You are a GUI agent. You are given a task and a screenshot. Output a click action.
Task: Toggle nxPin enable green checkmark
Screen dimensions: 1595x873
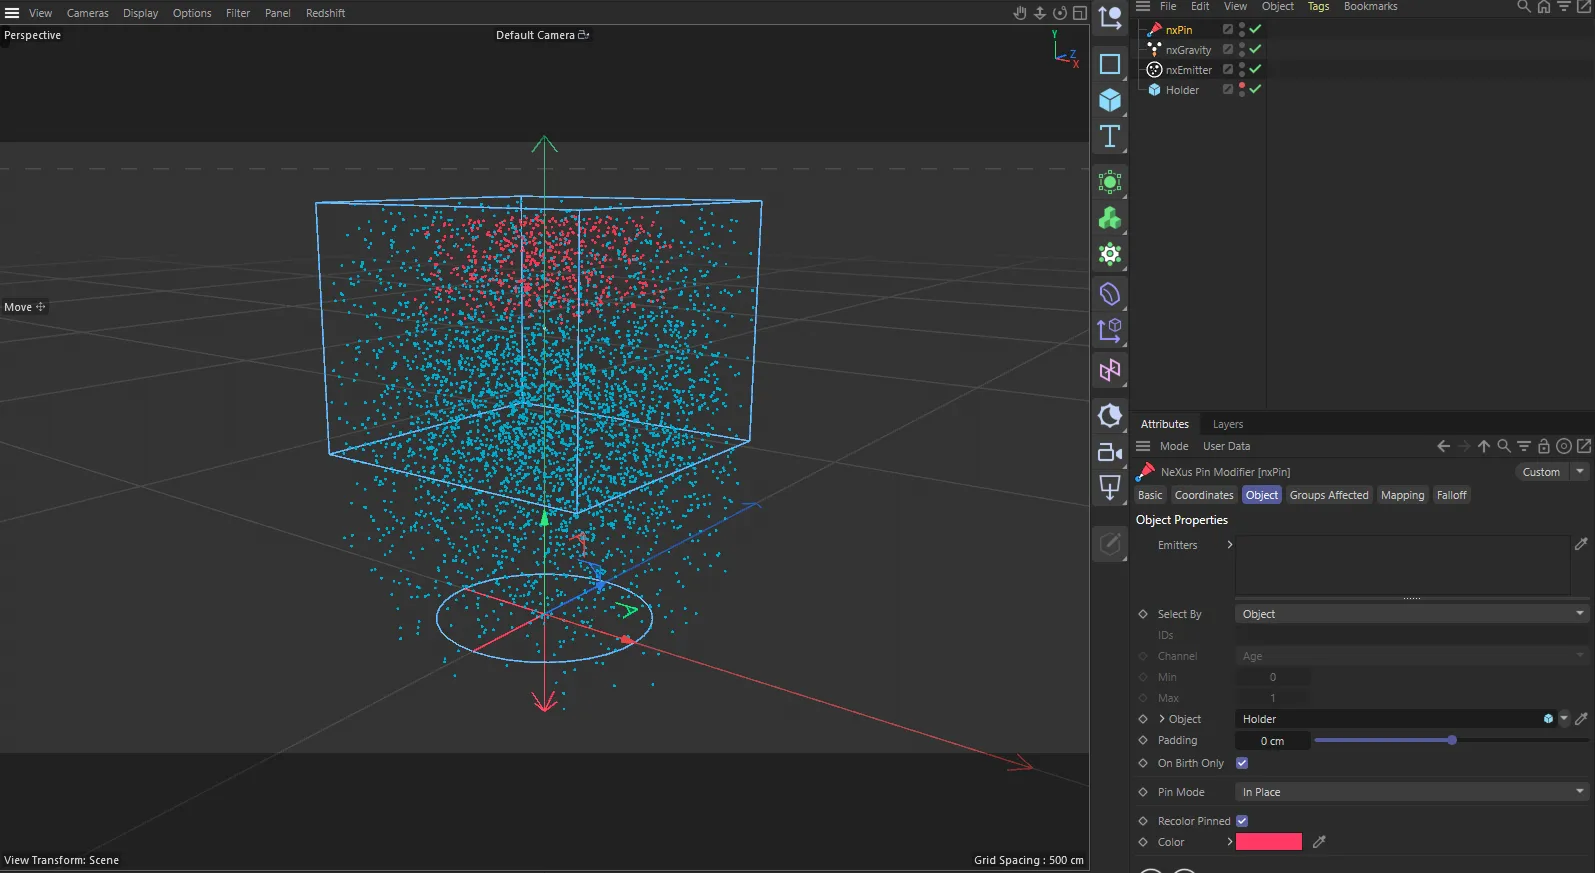tap(1255, 29)
